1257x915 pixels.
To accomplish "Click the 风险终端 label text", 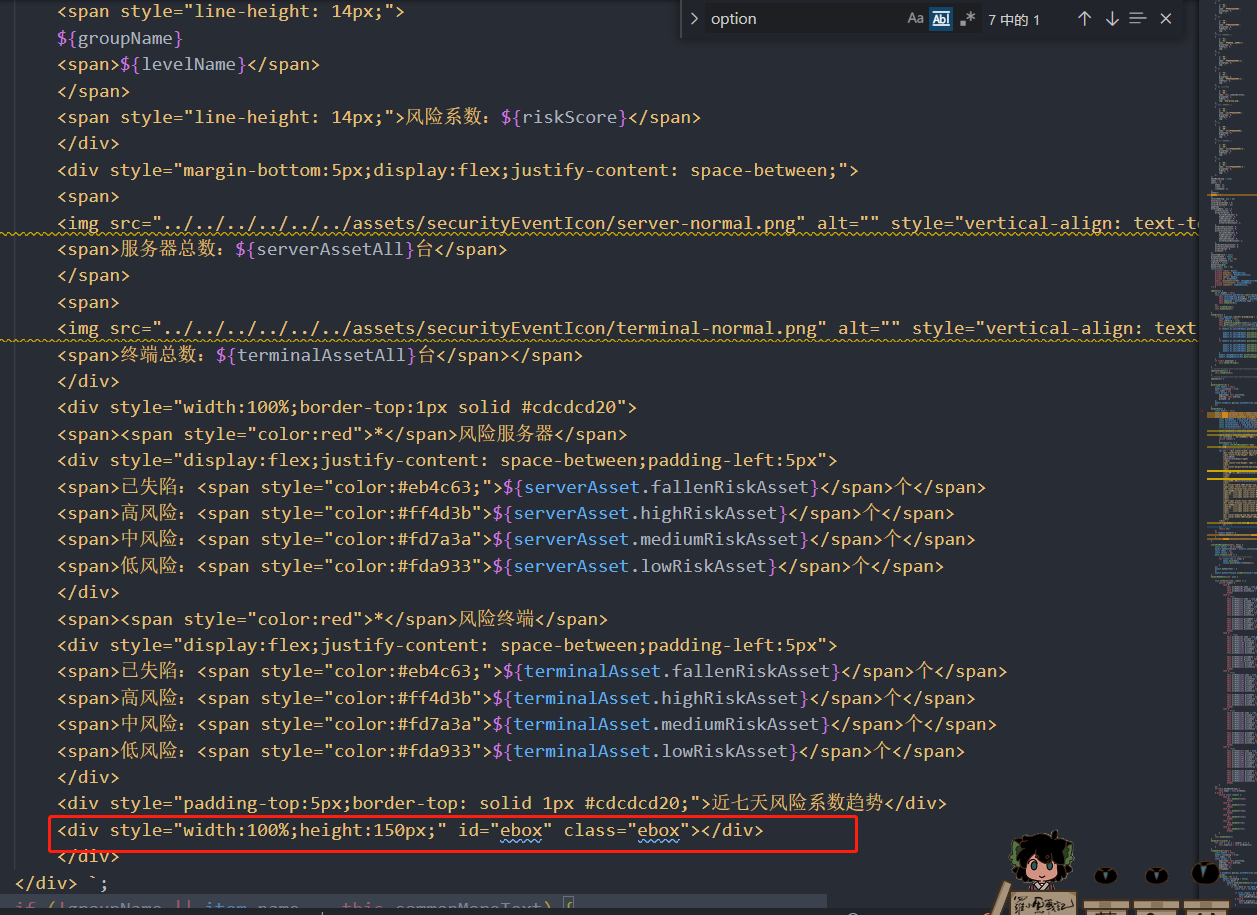I will pos(496,619).
